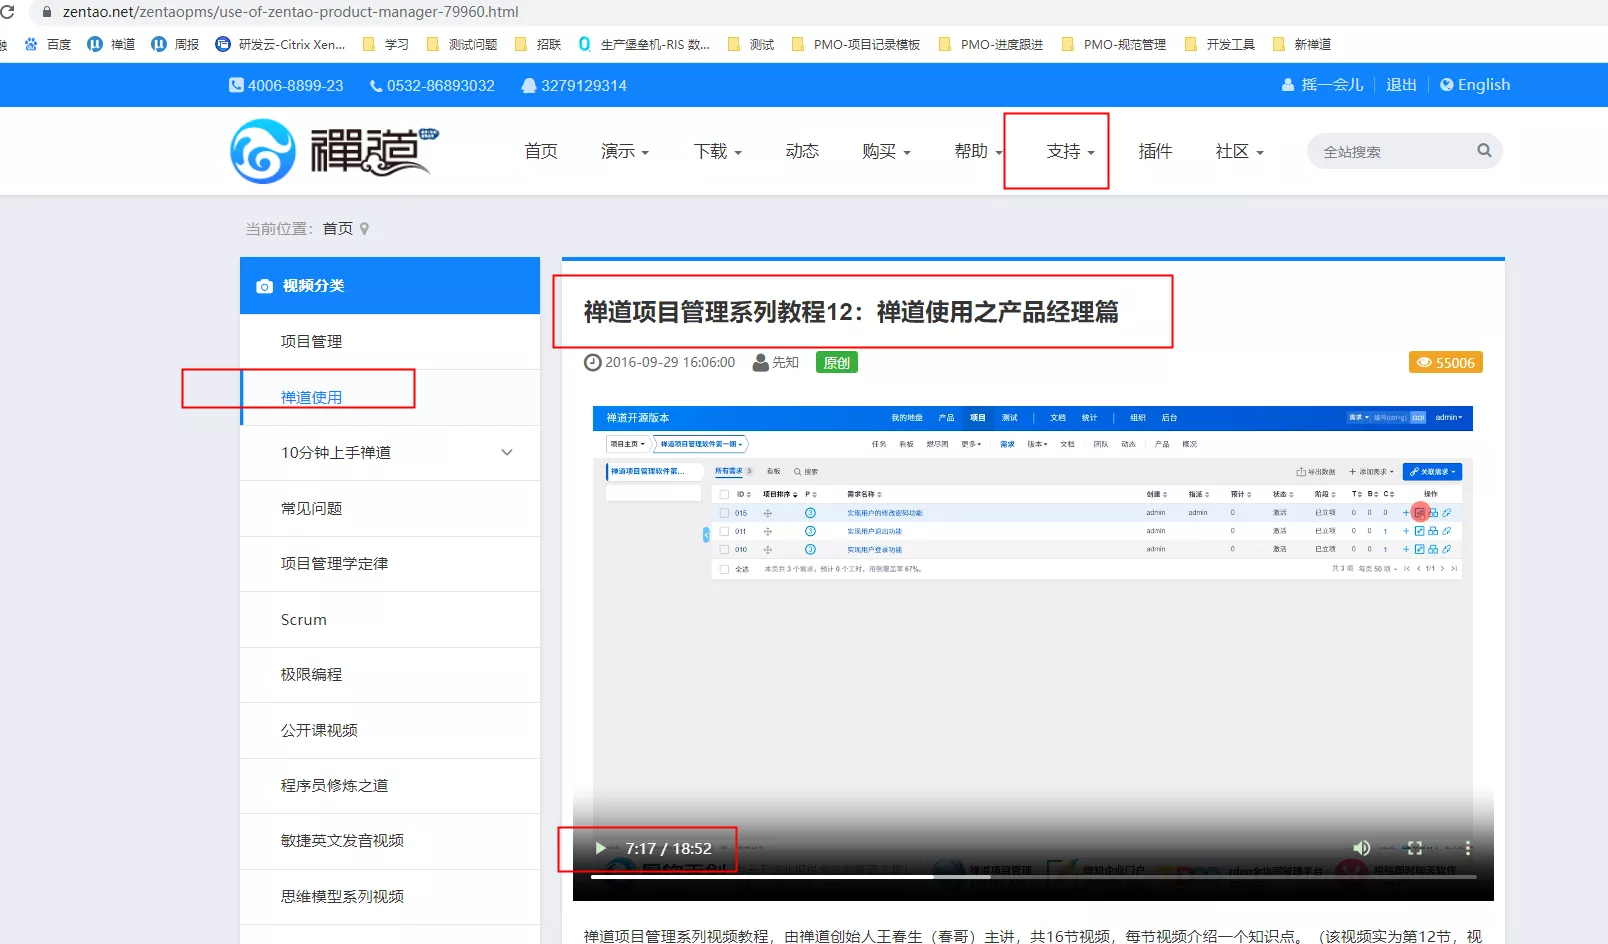The width and height of the screenshot is (1608, 944).
Task: Open the 招联 bookmark folder
Action: pos(538,44)
